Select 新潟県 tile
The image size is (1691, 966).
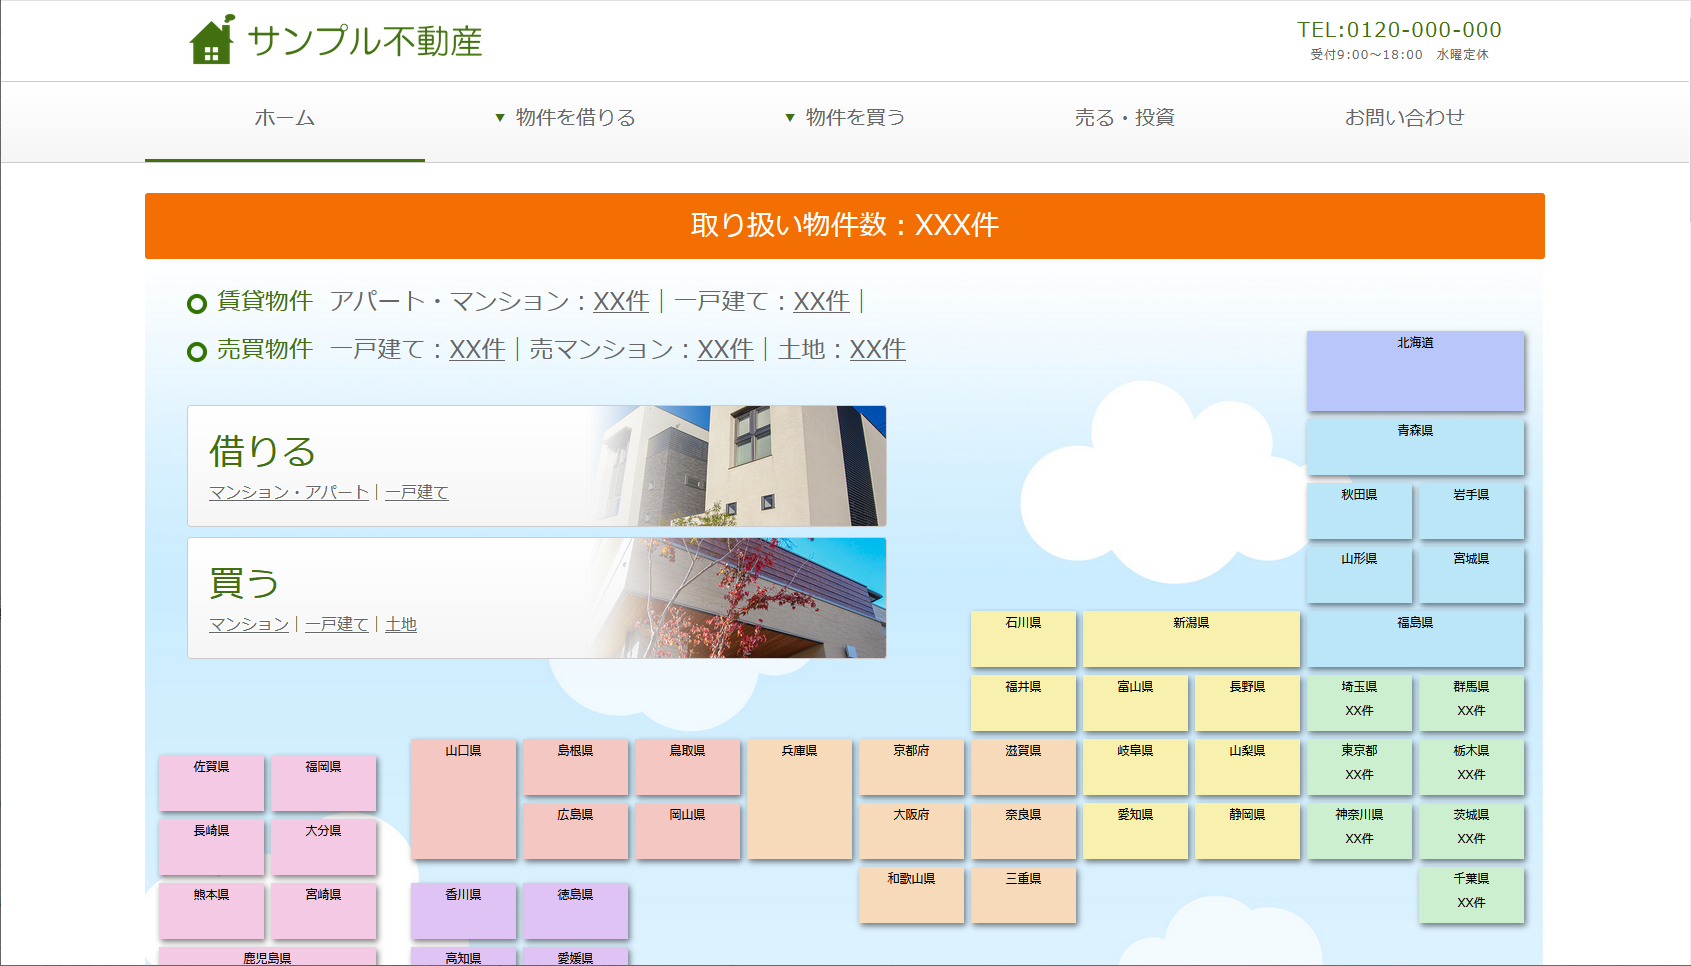click(1191, 639)
